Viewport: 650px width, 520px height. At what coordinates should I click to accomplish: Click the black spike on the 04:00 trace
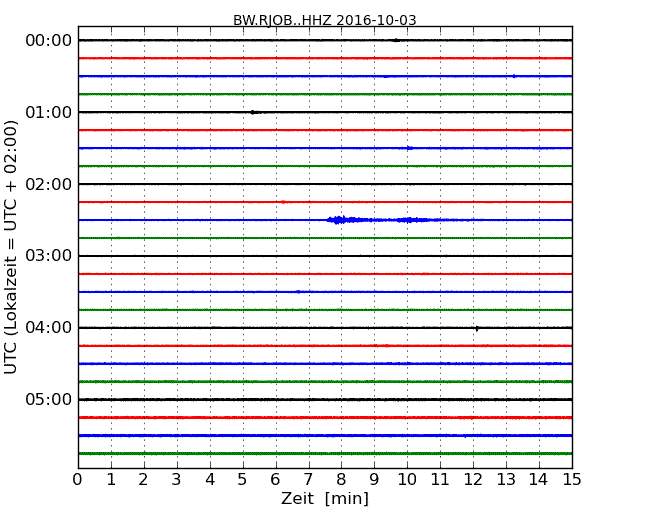point(477,328)
